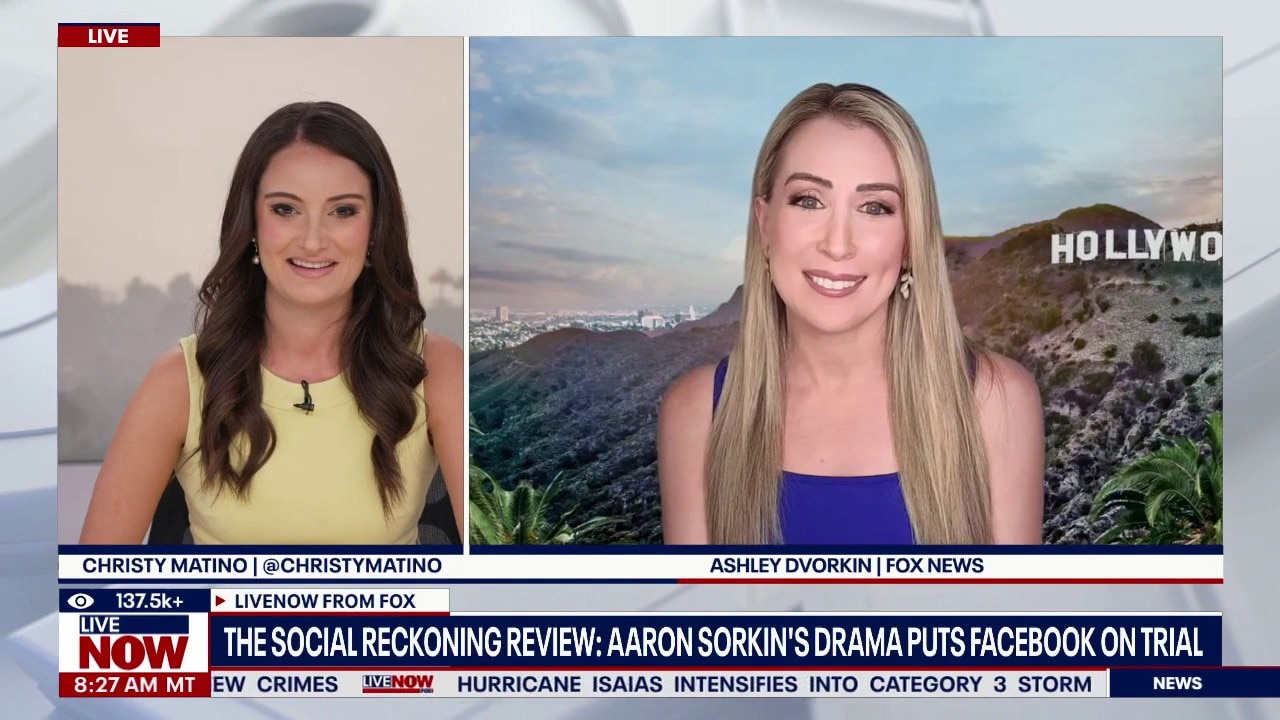Click the "CHRISTY MATINO | @CHRISTYMATINO" name bar
The width and height of the screenshot is (1280, 720).
point(262,566)
